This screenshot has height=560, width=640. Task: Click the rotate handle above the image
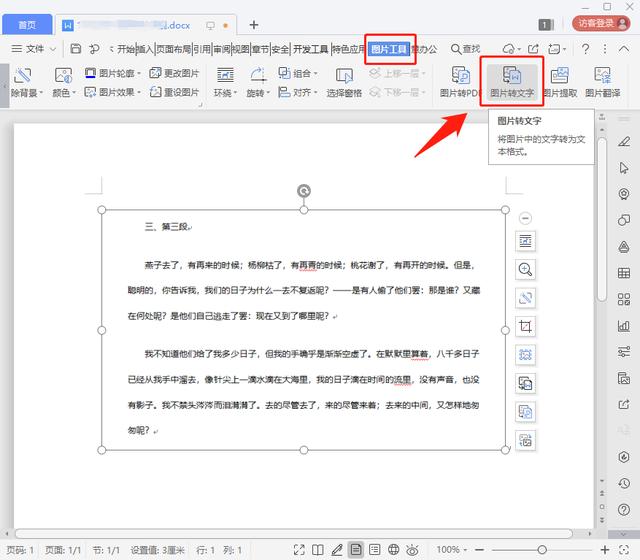click(x=304, y=191)
